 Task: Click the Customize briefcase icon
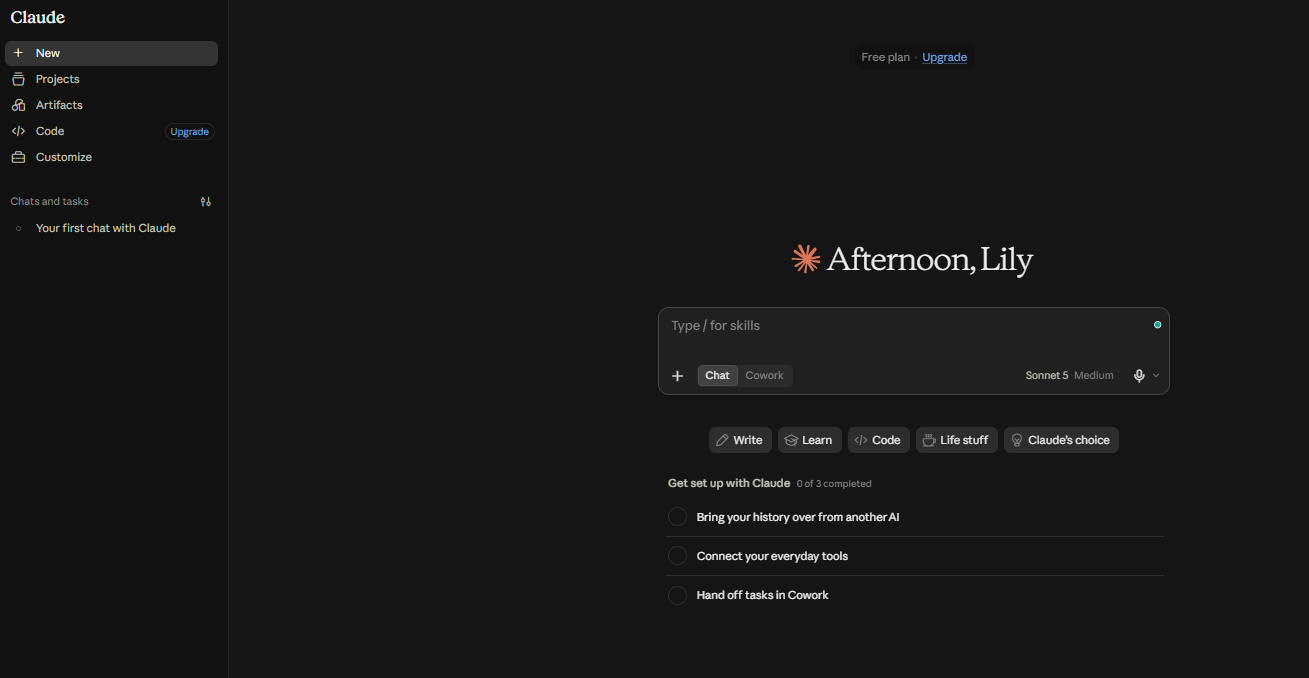[18, 157]
